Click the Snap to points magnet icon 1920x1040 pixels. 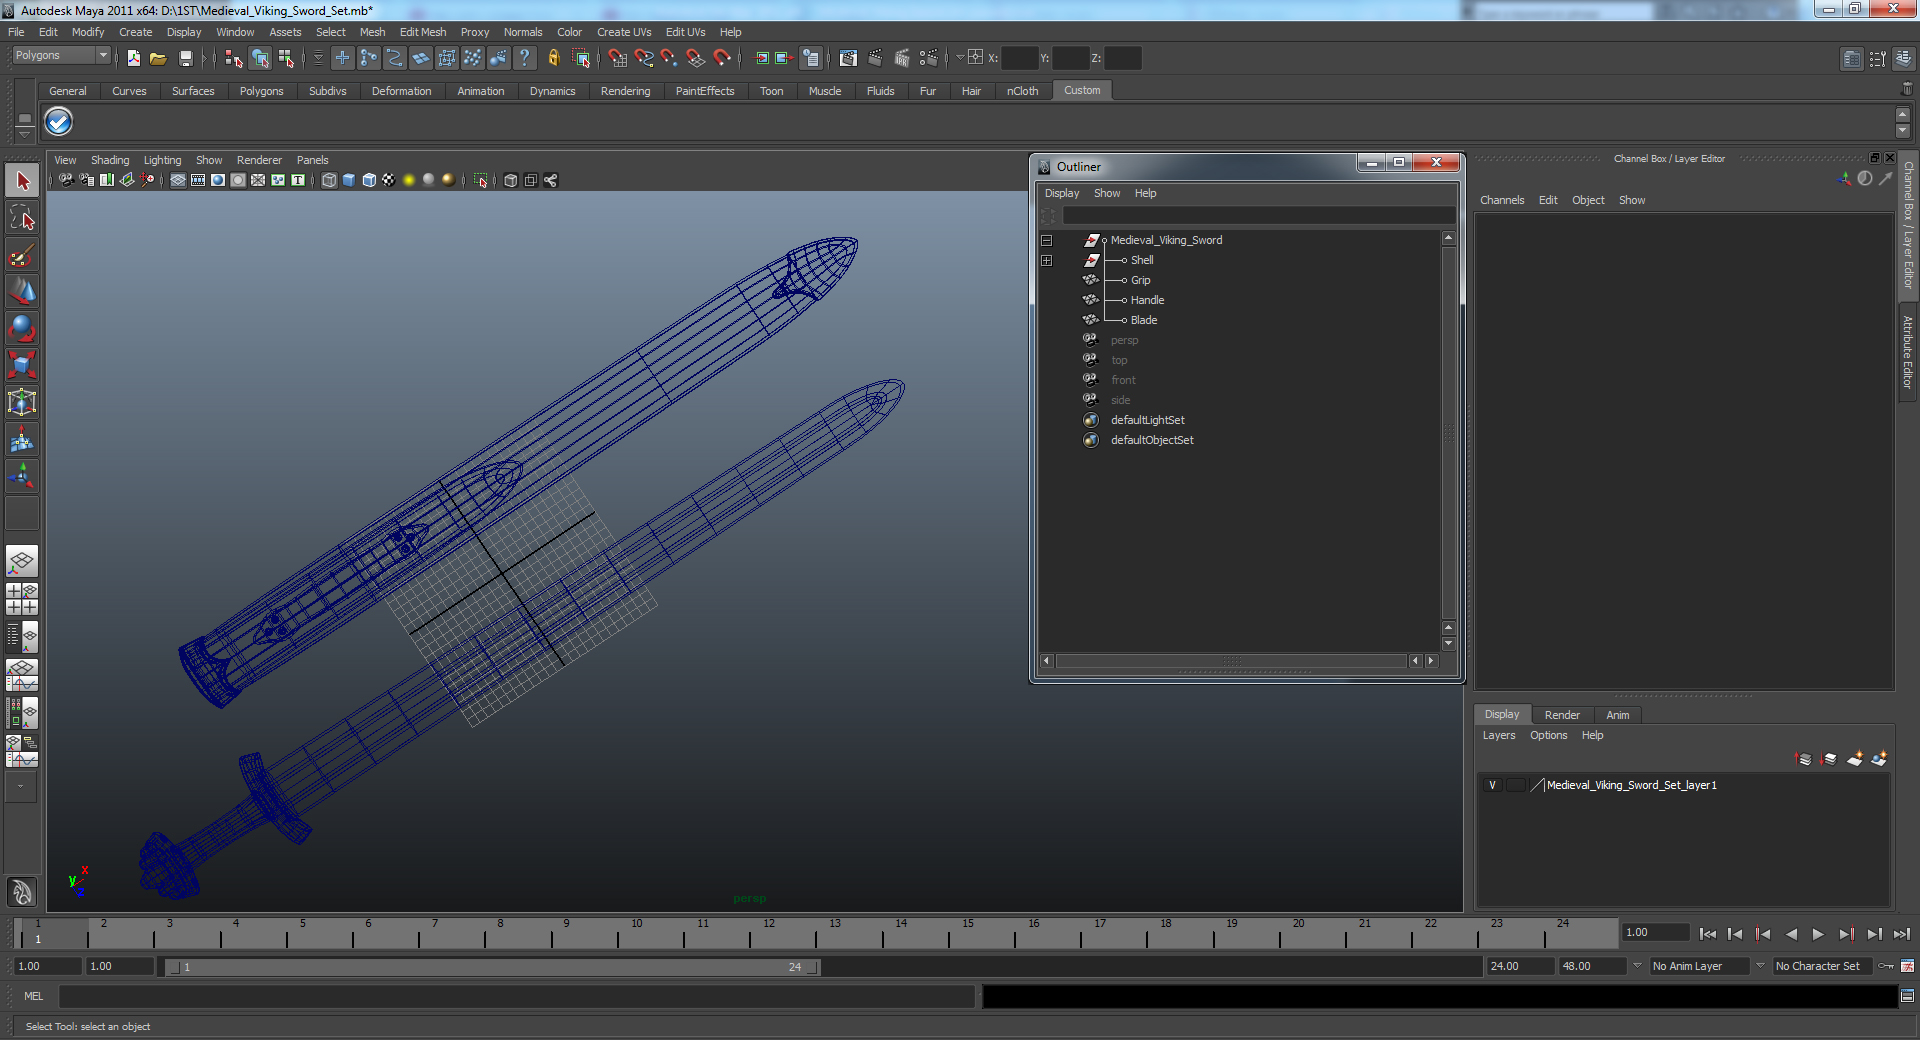(670, 58)
